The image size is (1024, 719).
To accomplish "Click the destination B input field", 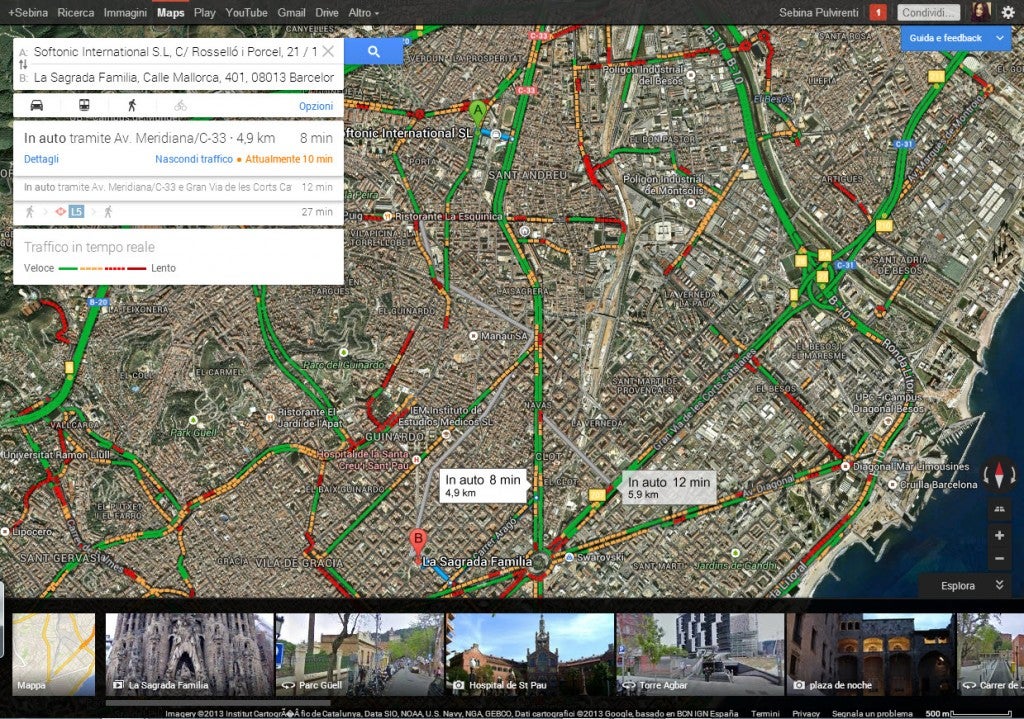I will 184,77.
